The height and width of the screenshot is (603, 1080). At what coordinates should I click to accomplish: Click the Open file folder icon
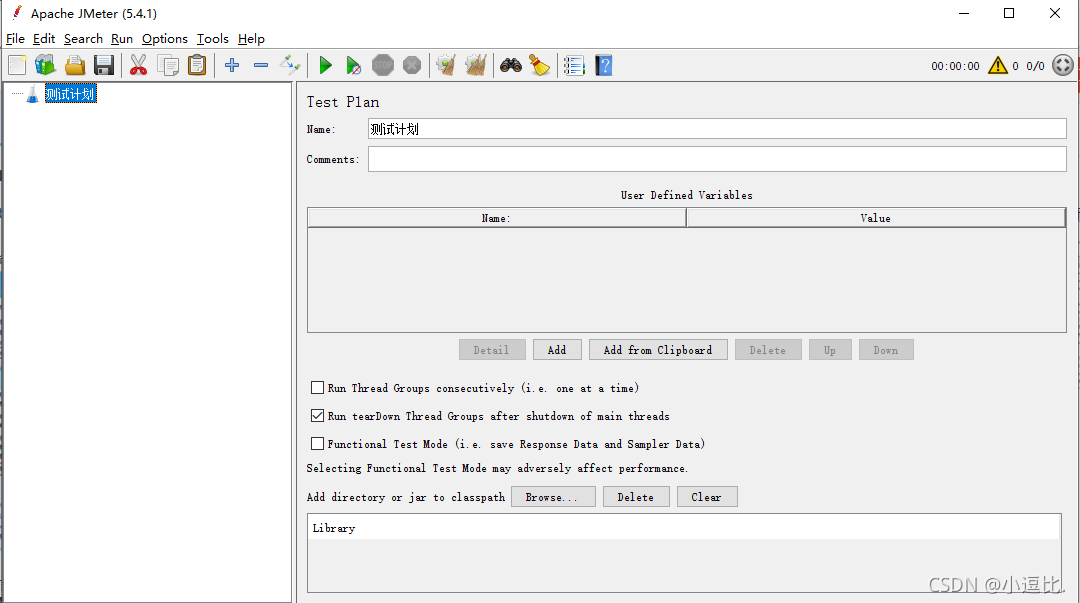tap(74, 65)
